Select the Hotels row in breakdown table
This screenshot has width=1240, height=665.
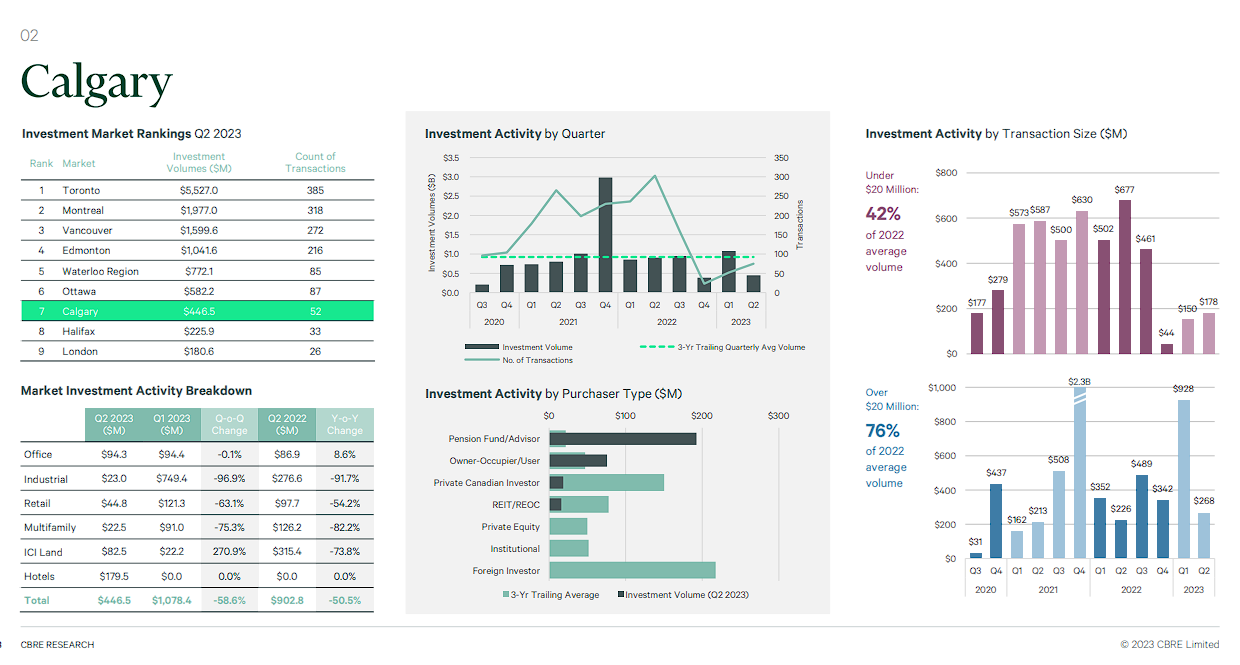click(197, 576)
